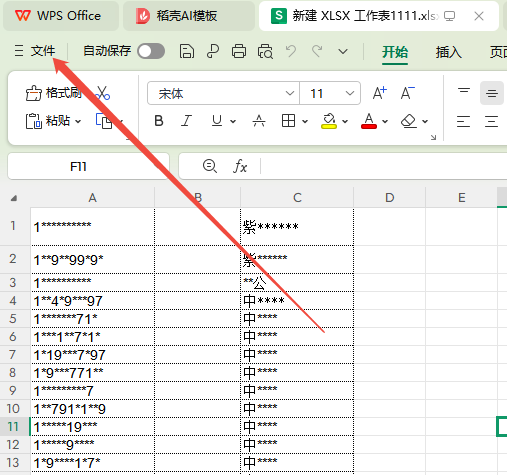Click the Middle Align icon
The height and width of the screenshot is (475, 507).
492,93
